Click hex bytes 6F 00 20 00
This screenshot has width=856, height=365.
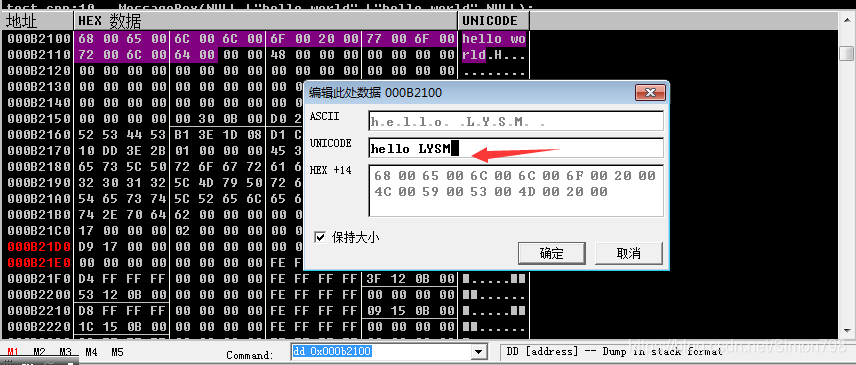click(314, 39)
